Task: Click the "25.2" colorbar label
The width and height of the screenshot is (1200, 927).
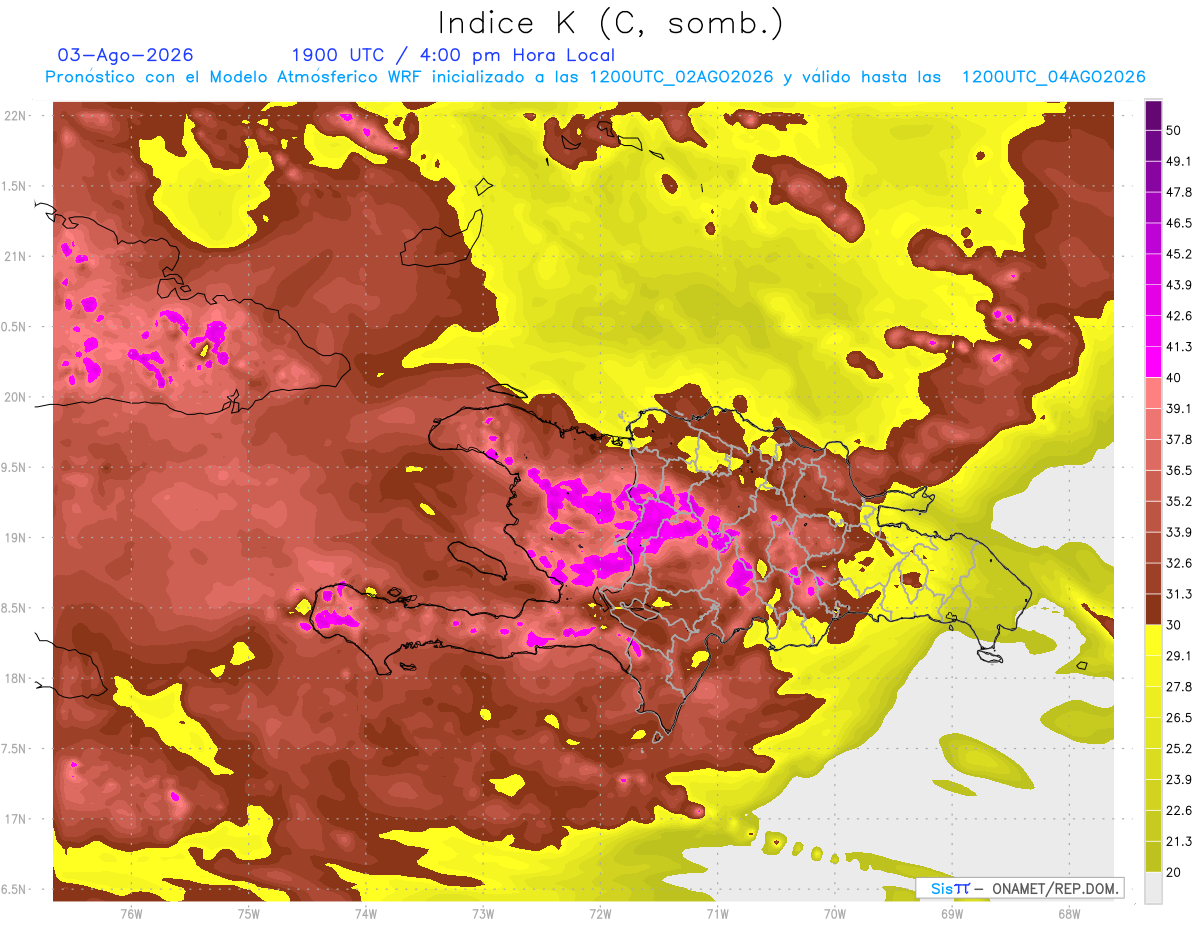Action: 1179,749
